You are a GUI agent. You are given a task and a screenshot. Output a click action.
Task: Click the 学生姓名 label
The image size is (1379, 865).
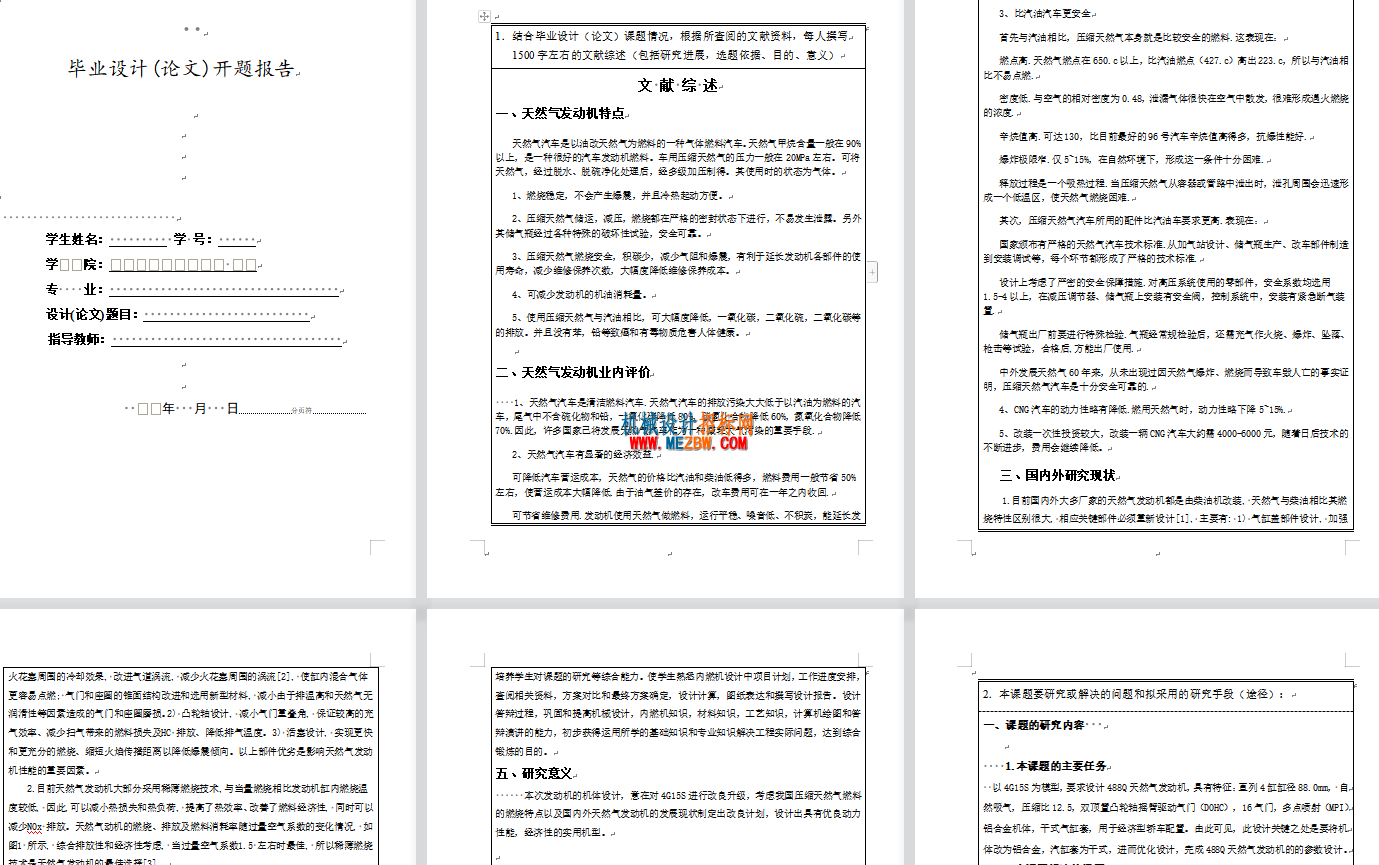pos(74,240)
